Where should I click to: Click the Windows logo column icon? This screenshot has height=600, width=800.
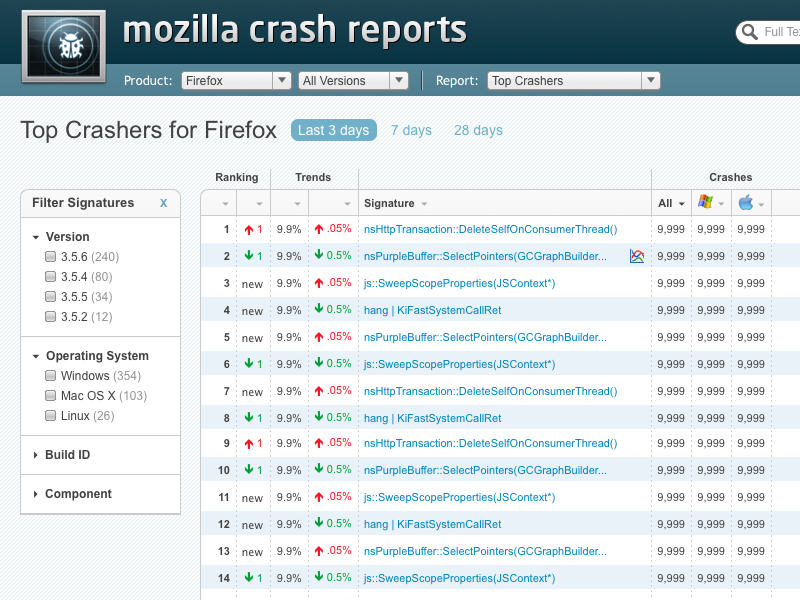[706, 202]
